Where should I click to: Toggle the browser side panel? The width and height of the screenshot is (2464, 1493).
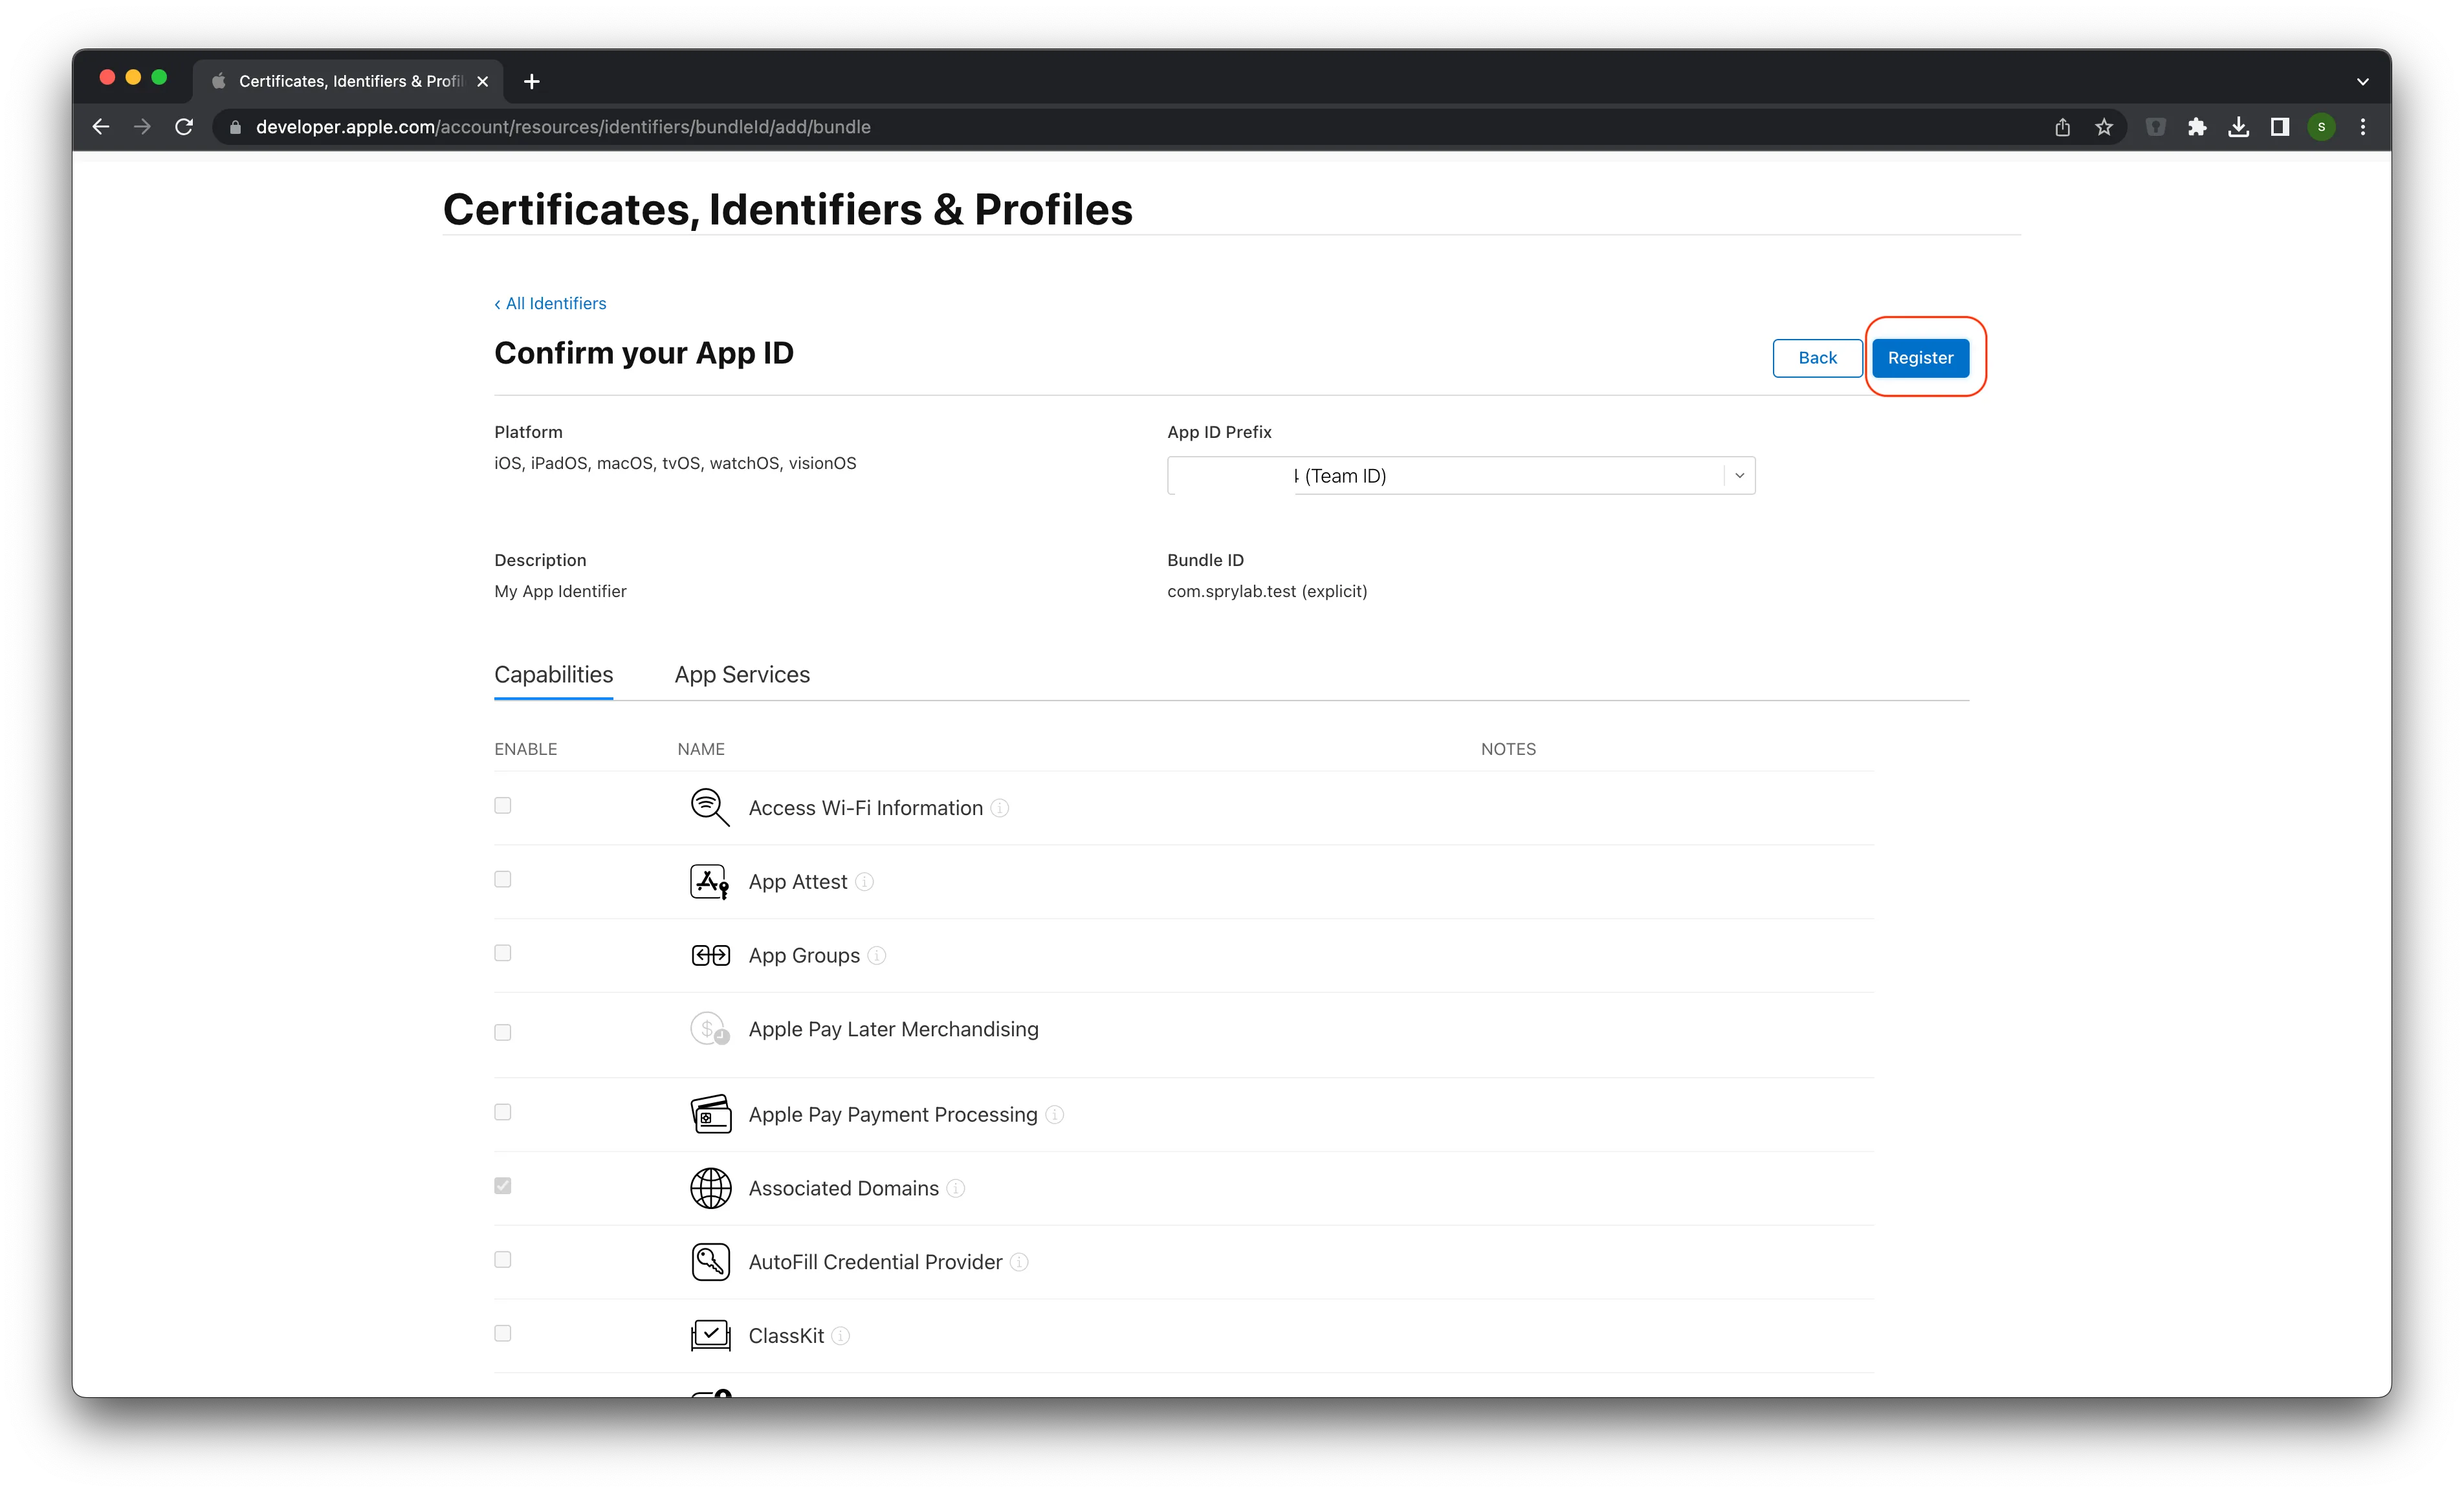pos(2280,127)
